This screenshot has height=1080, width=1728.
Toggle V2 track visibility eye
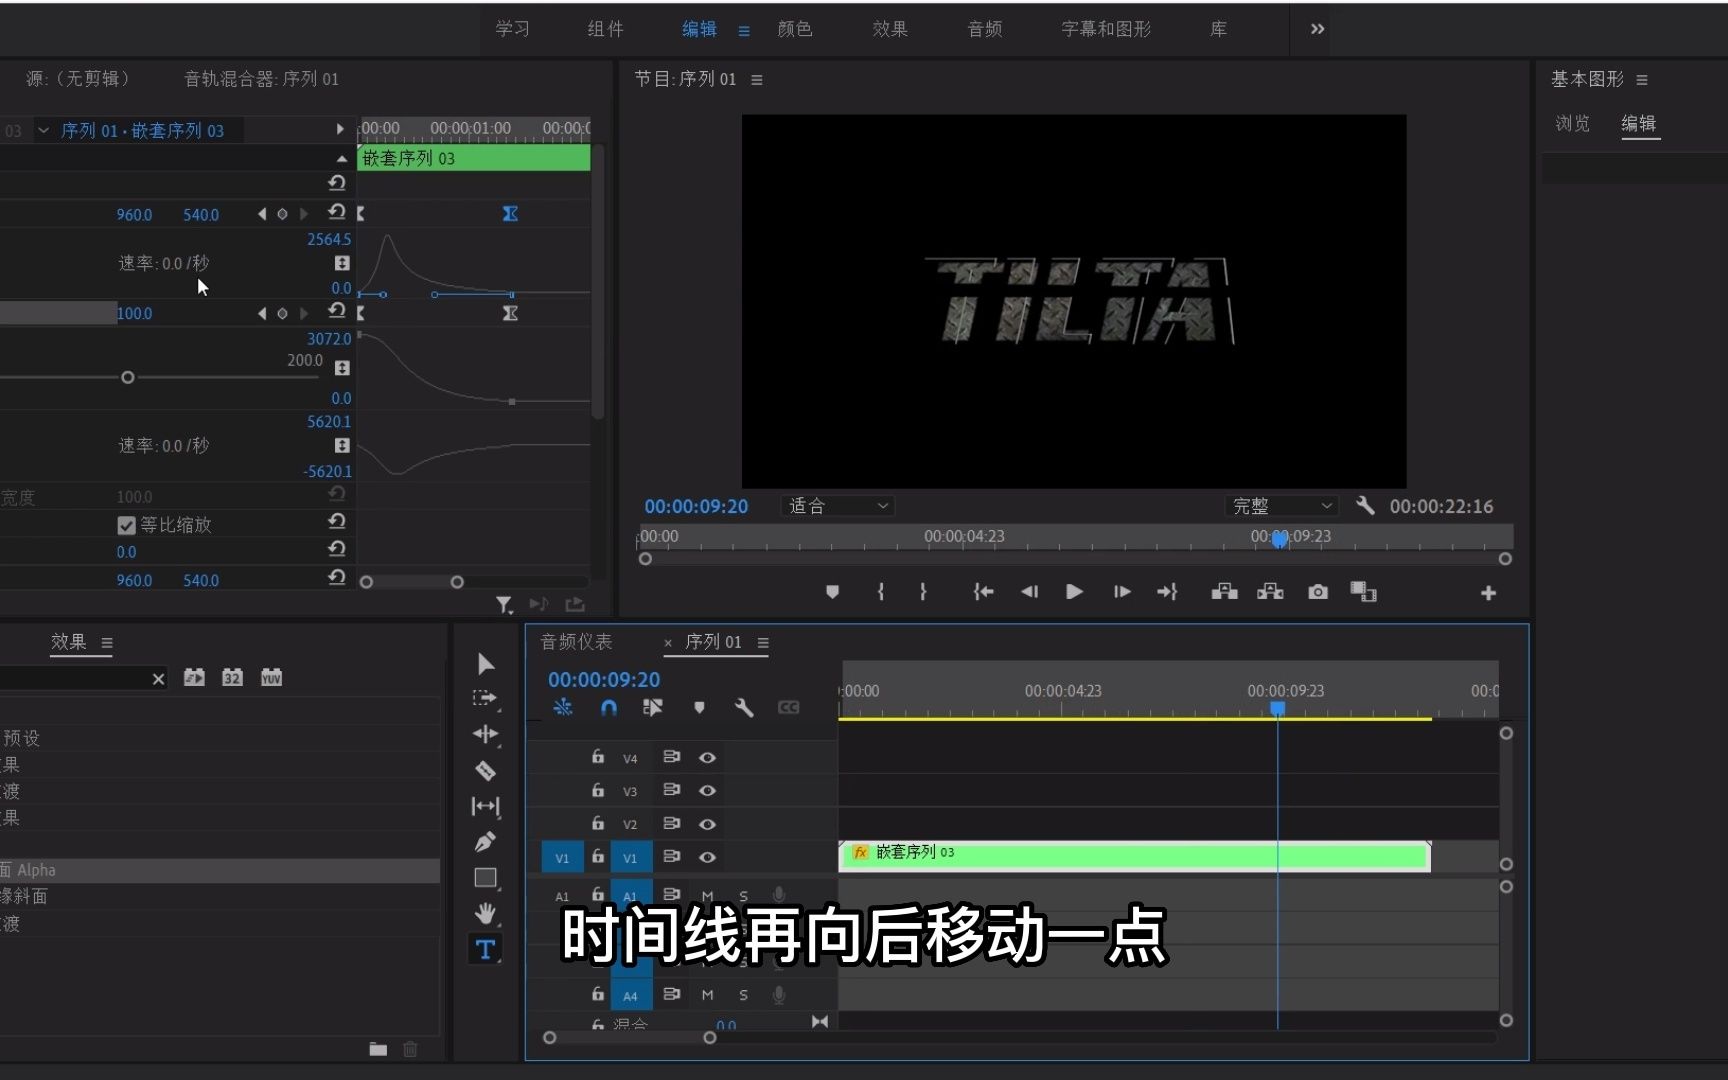(707, 824)
